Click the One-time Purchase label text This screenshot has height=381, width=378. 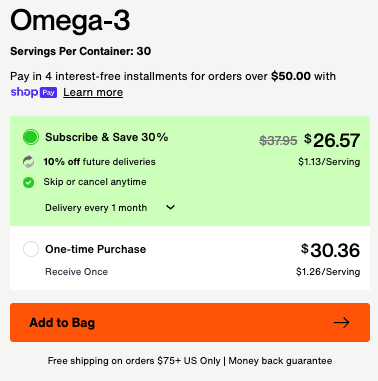point(96,249)
